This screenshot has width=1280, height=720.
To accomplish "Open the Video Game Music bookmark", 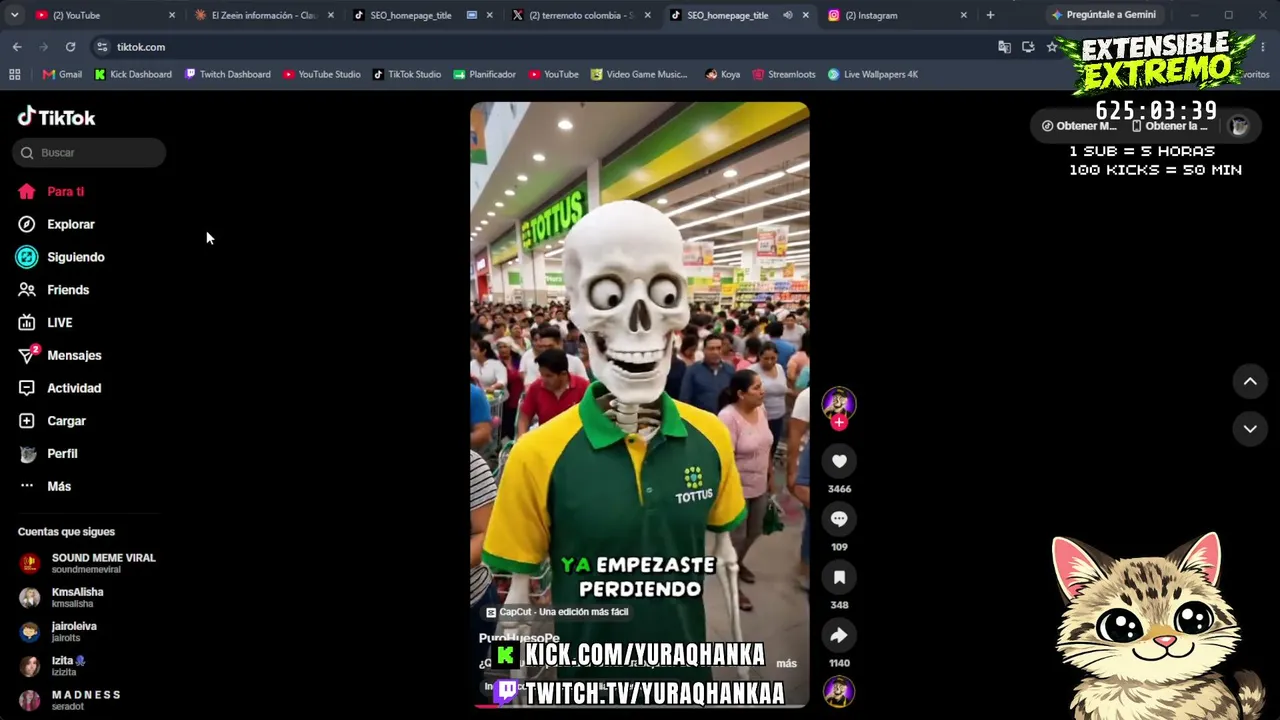I will tap(639, 74).
